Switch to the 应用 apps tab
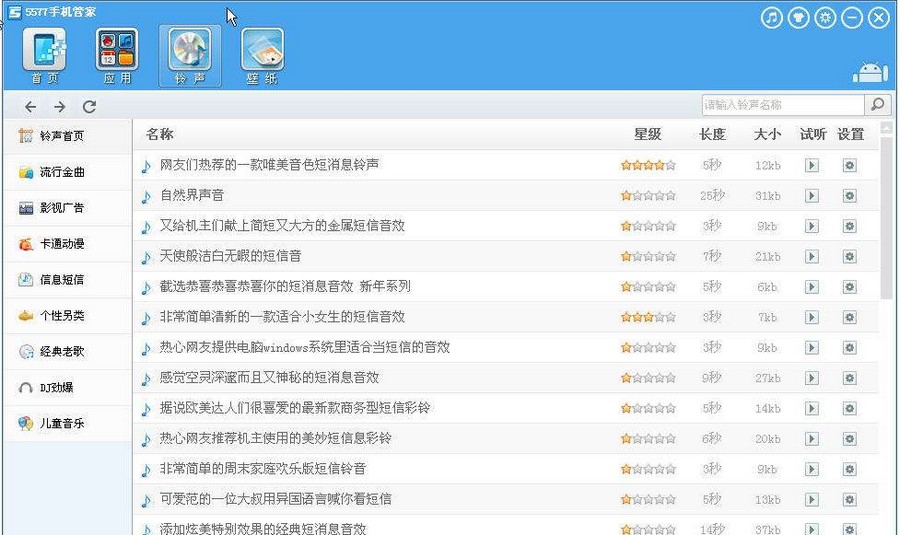900x535 pixels. pyautogui.click(x=117, y=56)
